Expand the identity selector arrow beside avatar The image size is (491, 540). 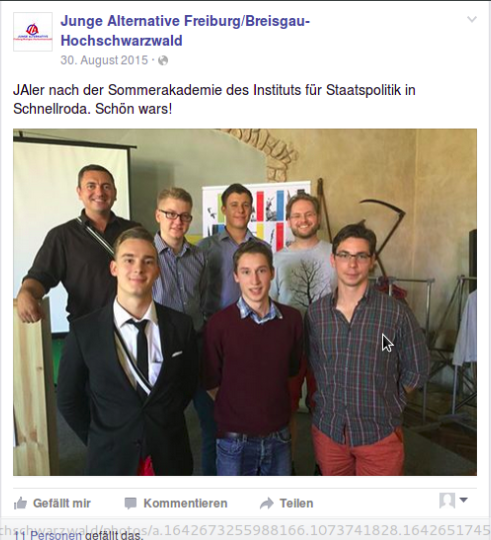pyautogui.click(x=463, y=499)
